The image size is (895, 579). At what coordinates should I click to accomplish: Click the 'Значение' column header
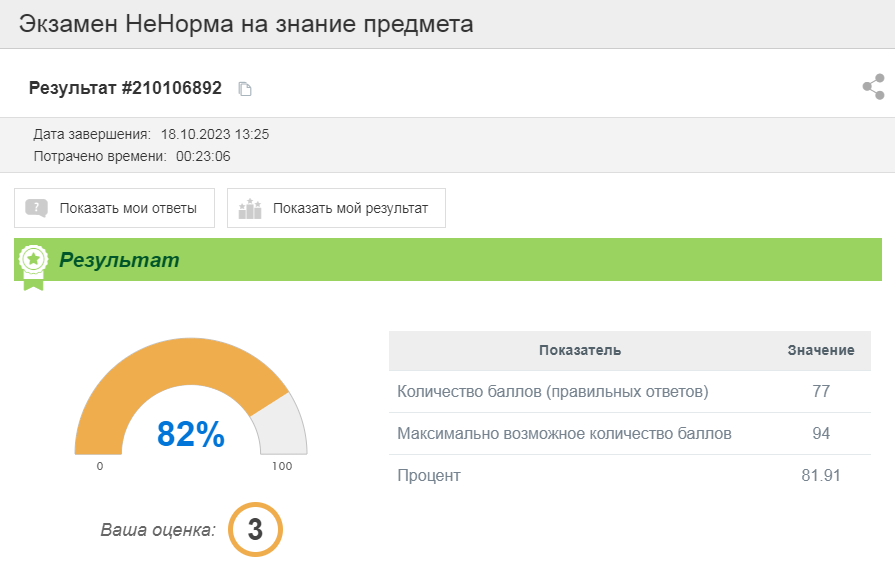click(820, 350)
